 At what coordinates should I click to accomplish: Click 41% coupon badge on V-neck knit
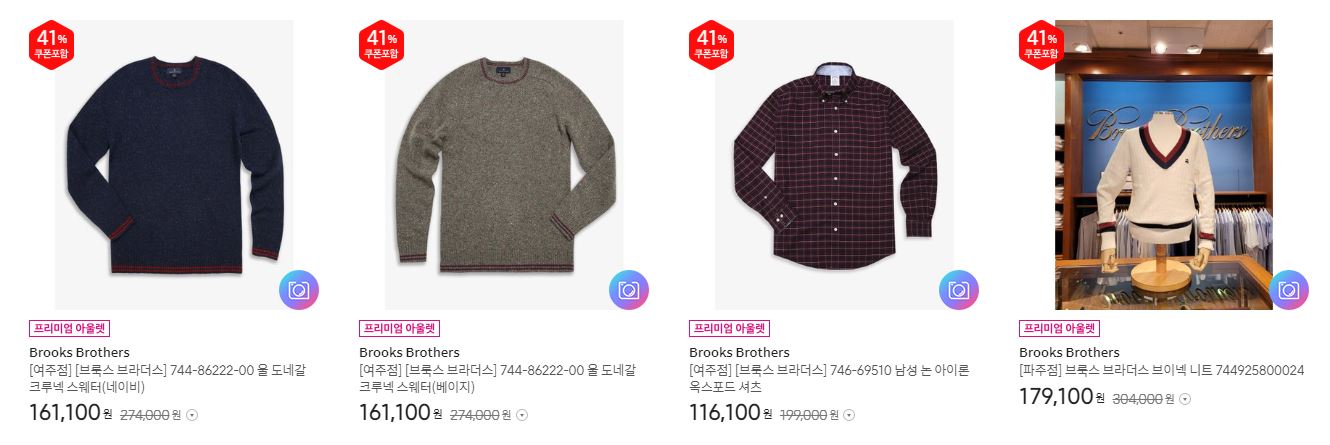1042,45
